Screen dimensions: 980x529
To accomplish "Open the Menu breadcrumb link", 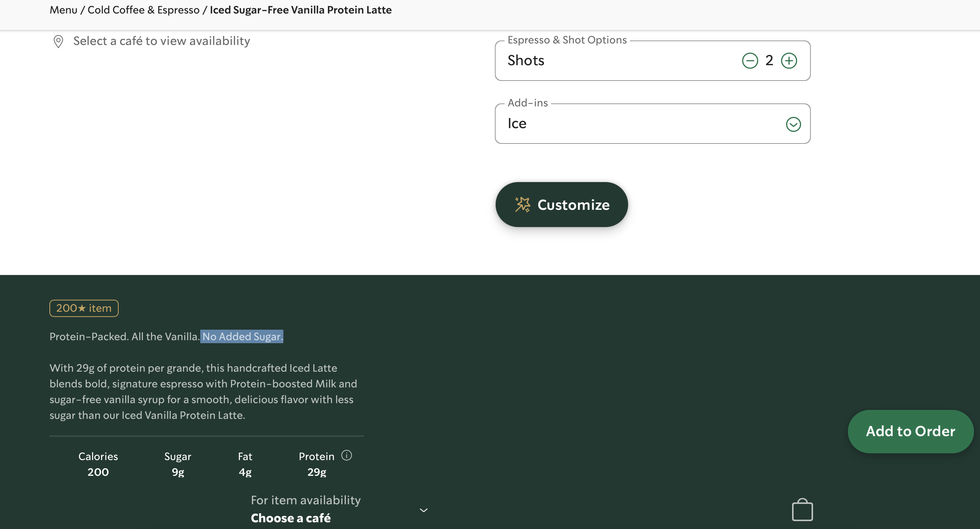I will click(63, 10).
